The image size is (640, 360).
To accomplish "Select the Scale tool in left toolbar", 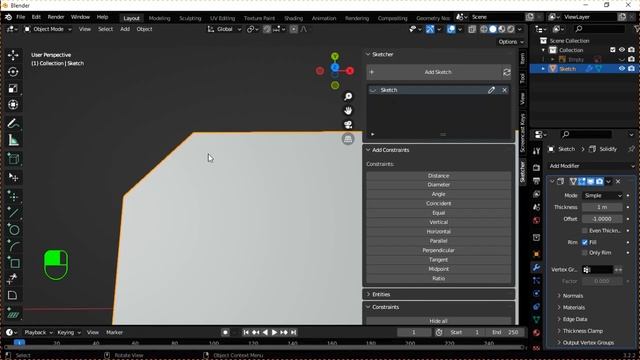I will 13,89.
